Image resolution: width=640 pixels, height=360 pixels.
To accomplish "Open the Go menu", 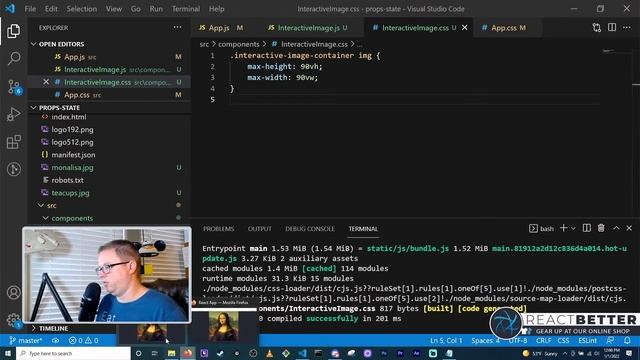I will click(x=136, y=9).
